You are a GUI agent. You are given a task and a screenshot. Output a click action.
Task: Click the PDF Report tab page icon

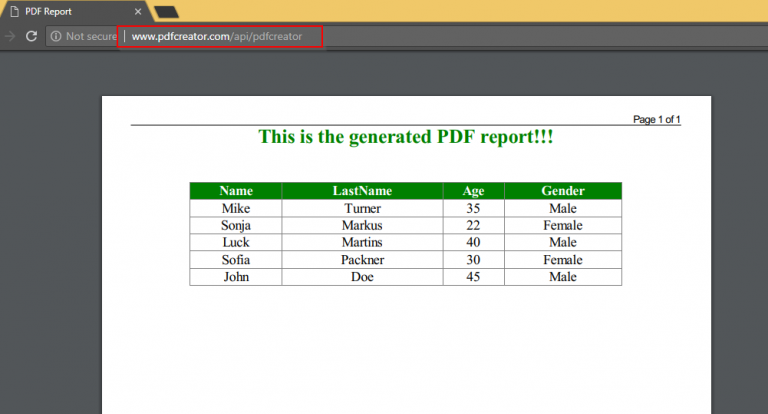tap(15, 11)
